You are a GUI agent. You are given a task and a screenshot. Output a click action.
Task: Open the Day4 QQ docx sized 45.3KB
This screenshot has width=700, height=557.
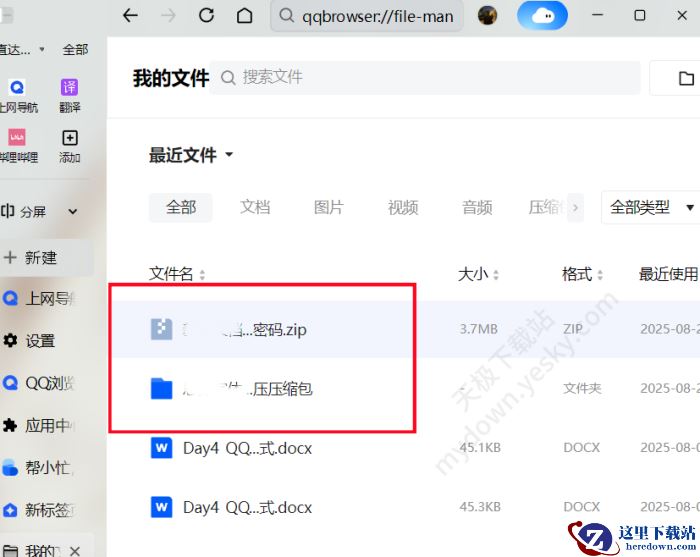247,507
